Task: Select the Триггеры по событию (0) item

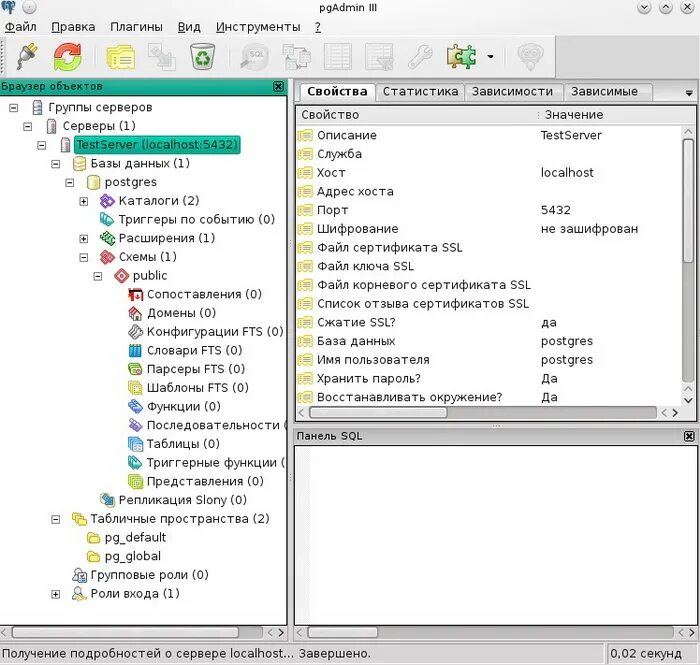Action: 196,219
